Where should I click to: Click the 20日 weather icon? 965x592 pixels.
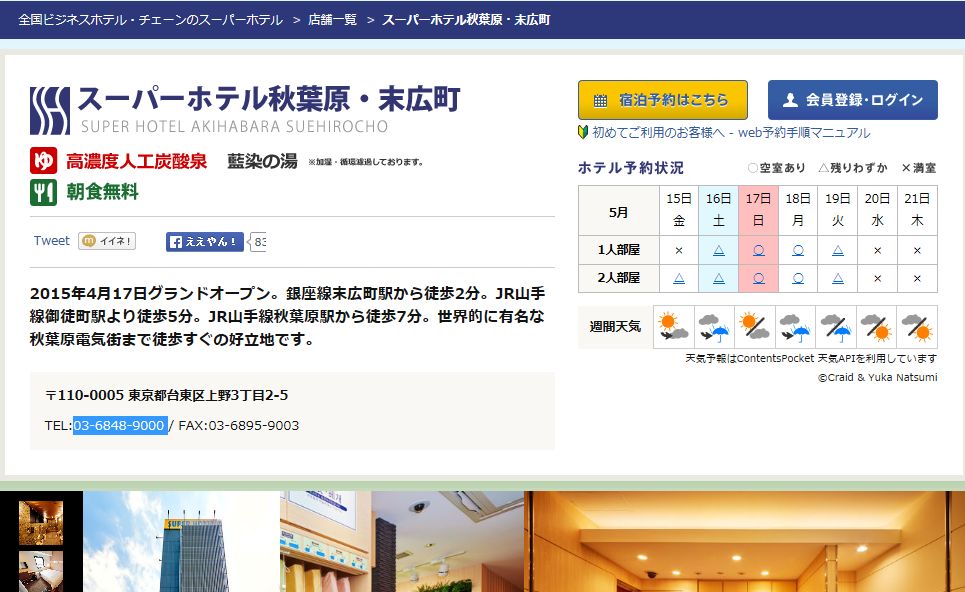(876, 326)
